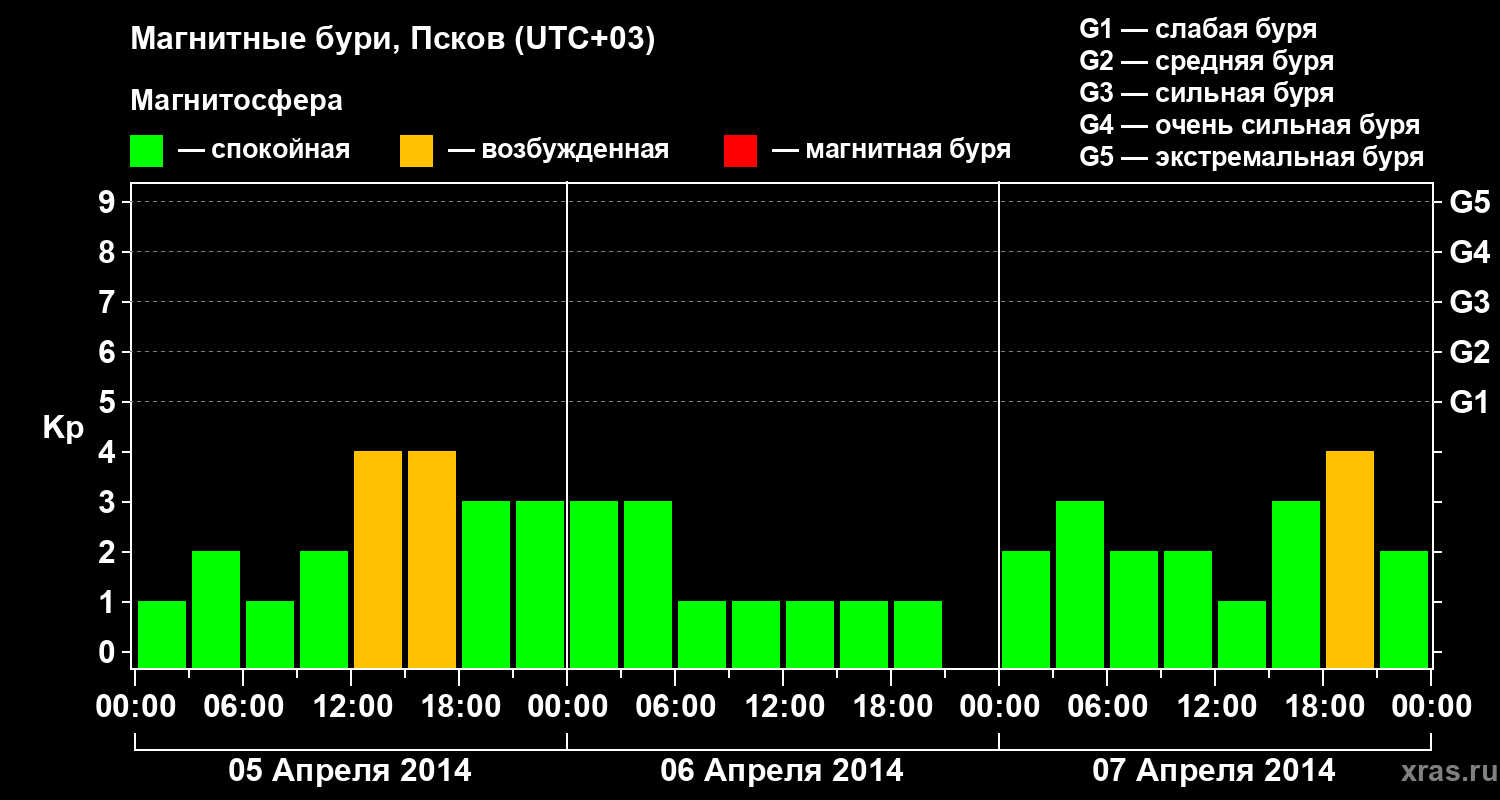Select the orange Kp 4 bar on 07 April
Viewport: 1500px width, 800px height.
click(x=1350, y=559)
